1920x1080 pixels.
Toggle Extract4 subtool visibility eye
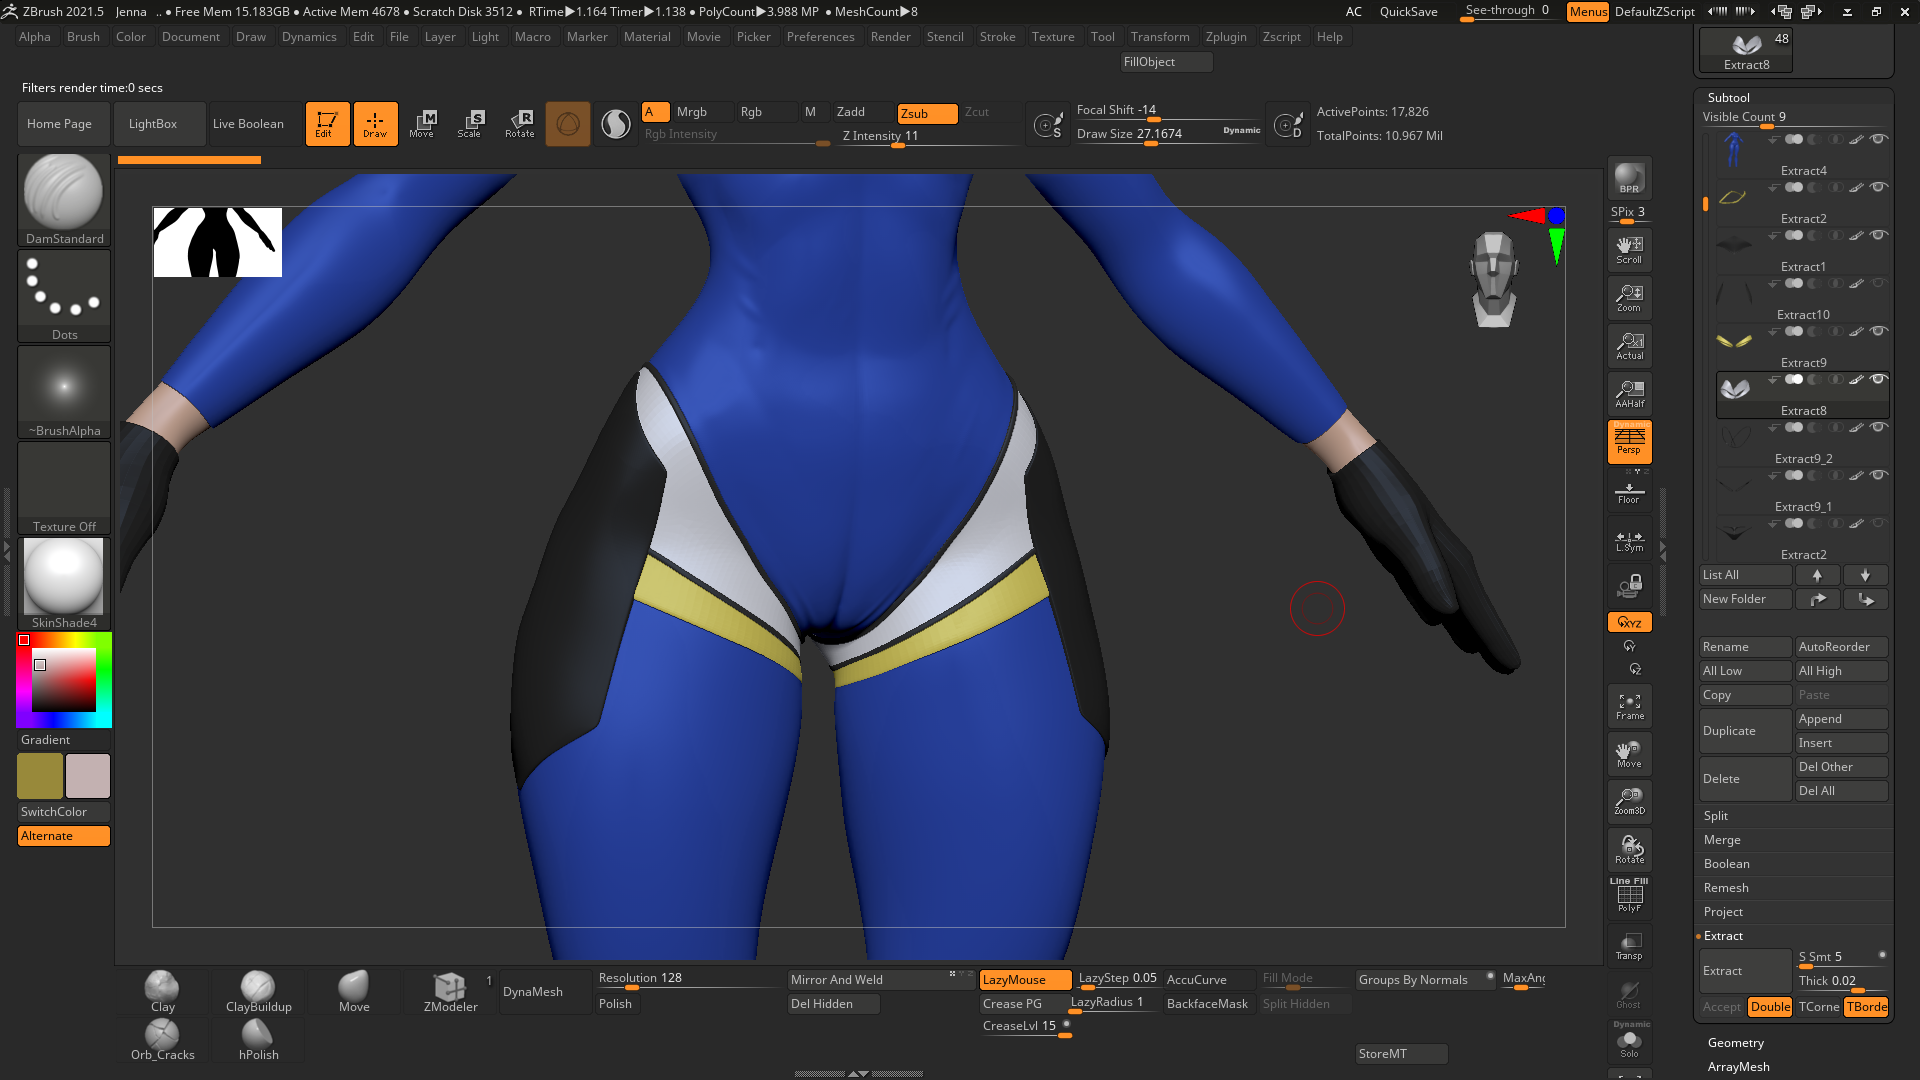point(1879,139)
